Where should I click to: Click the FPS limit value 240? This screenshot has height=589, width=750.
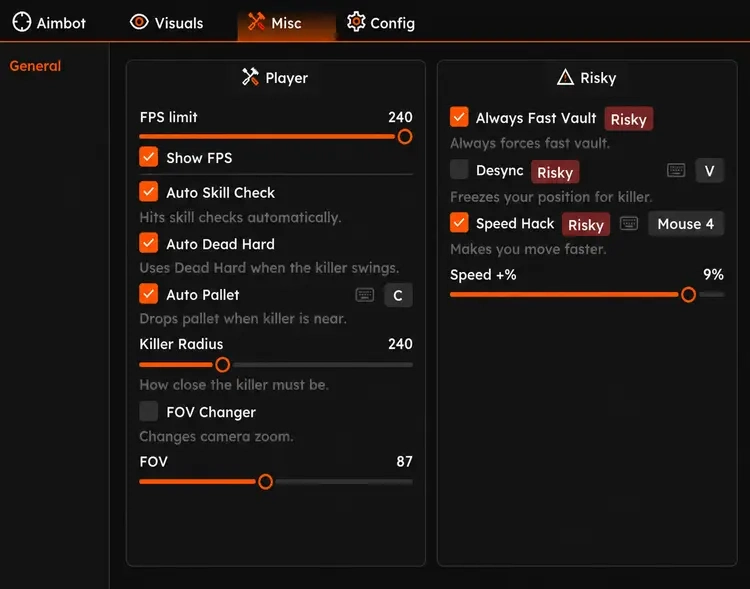tap(400, 117)
